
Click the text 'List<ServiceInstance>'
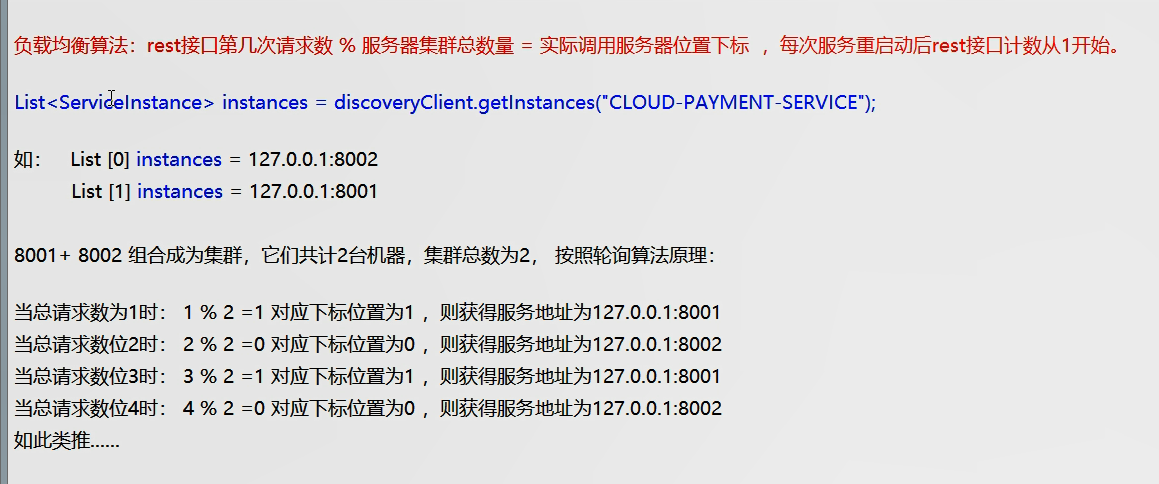115,102
